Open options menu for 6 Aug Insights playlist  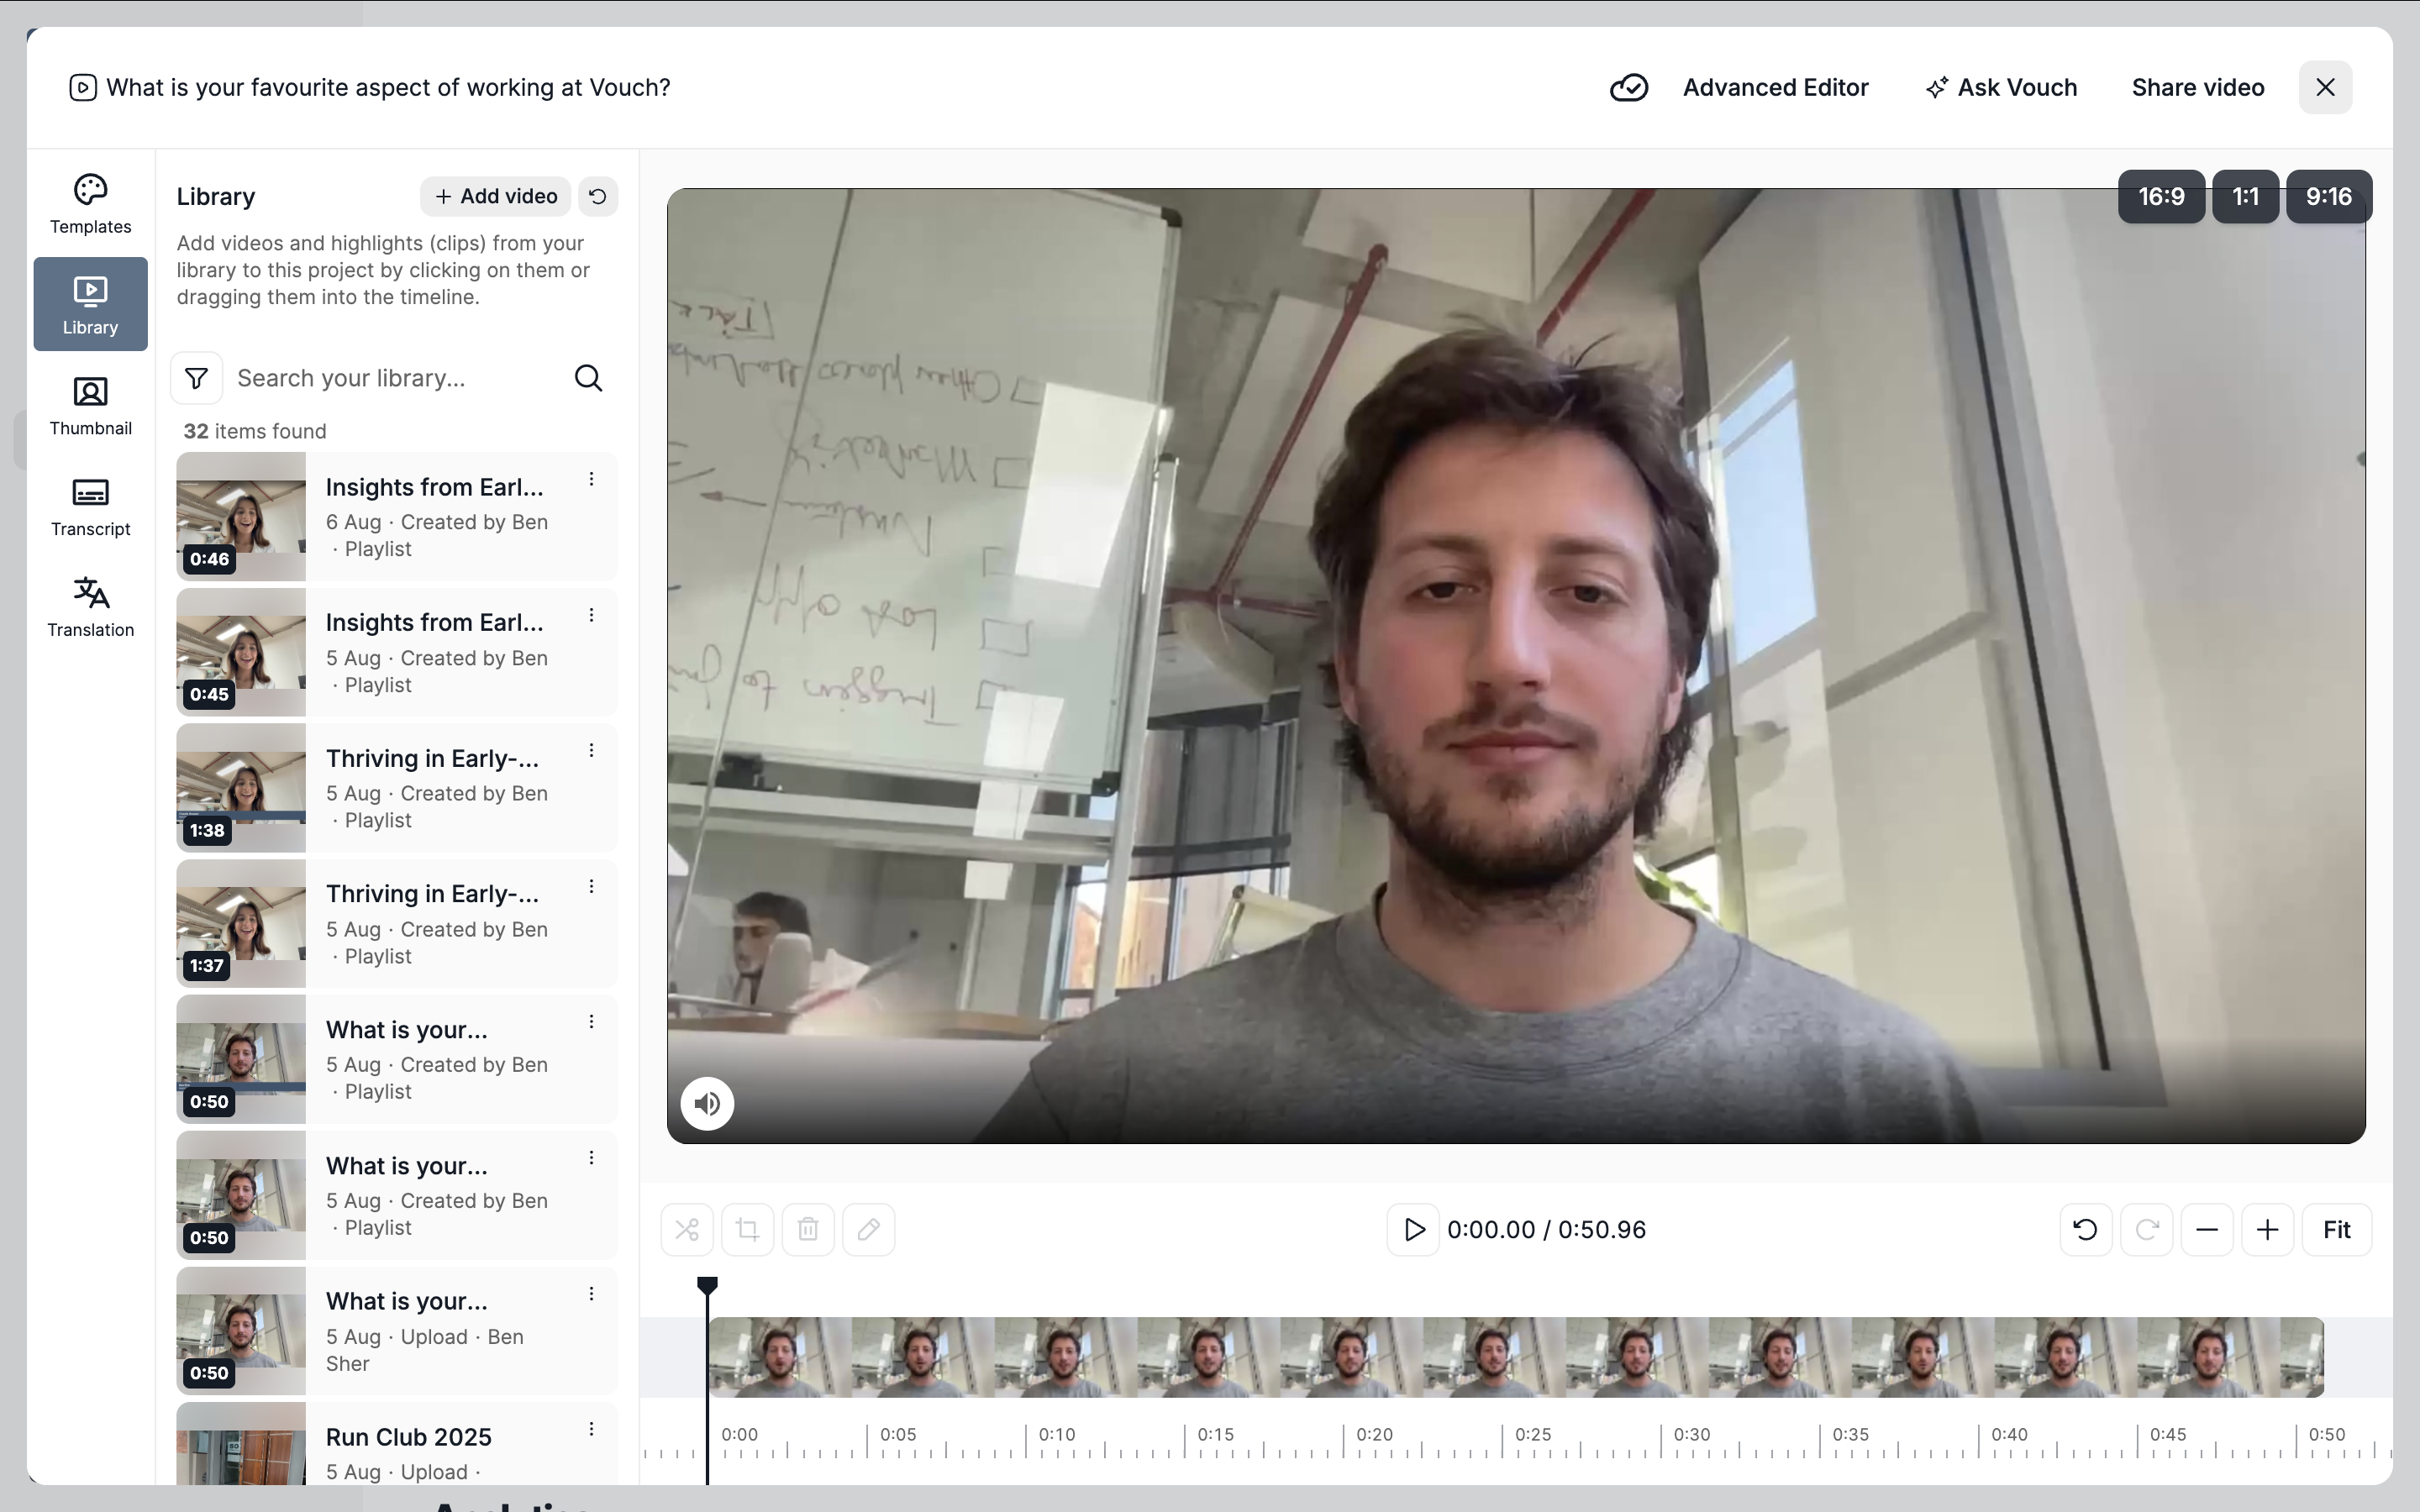point(592,479)
